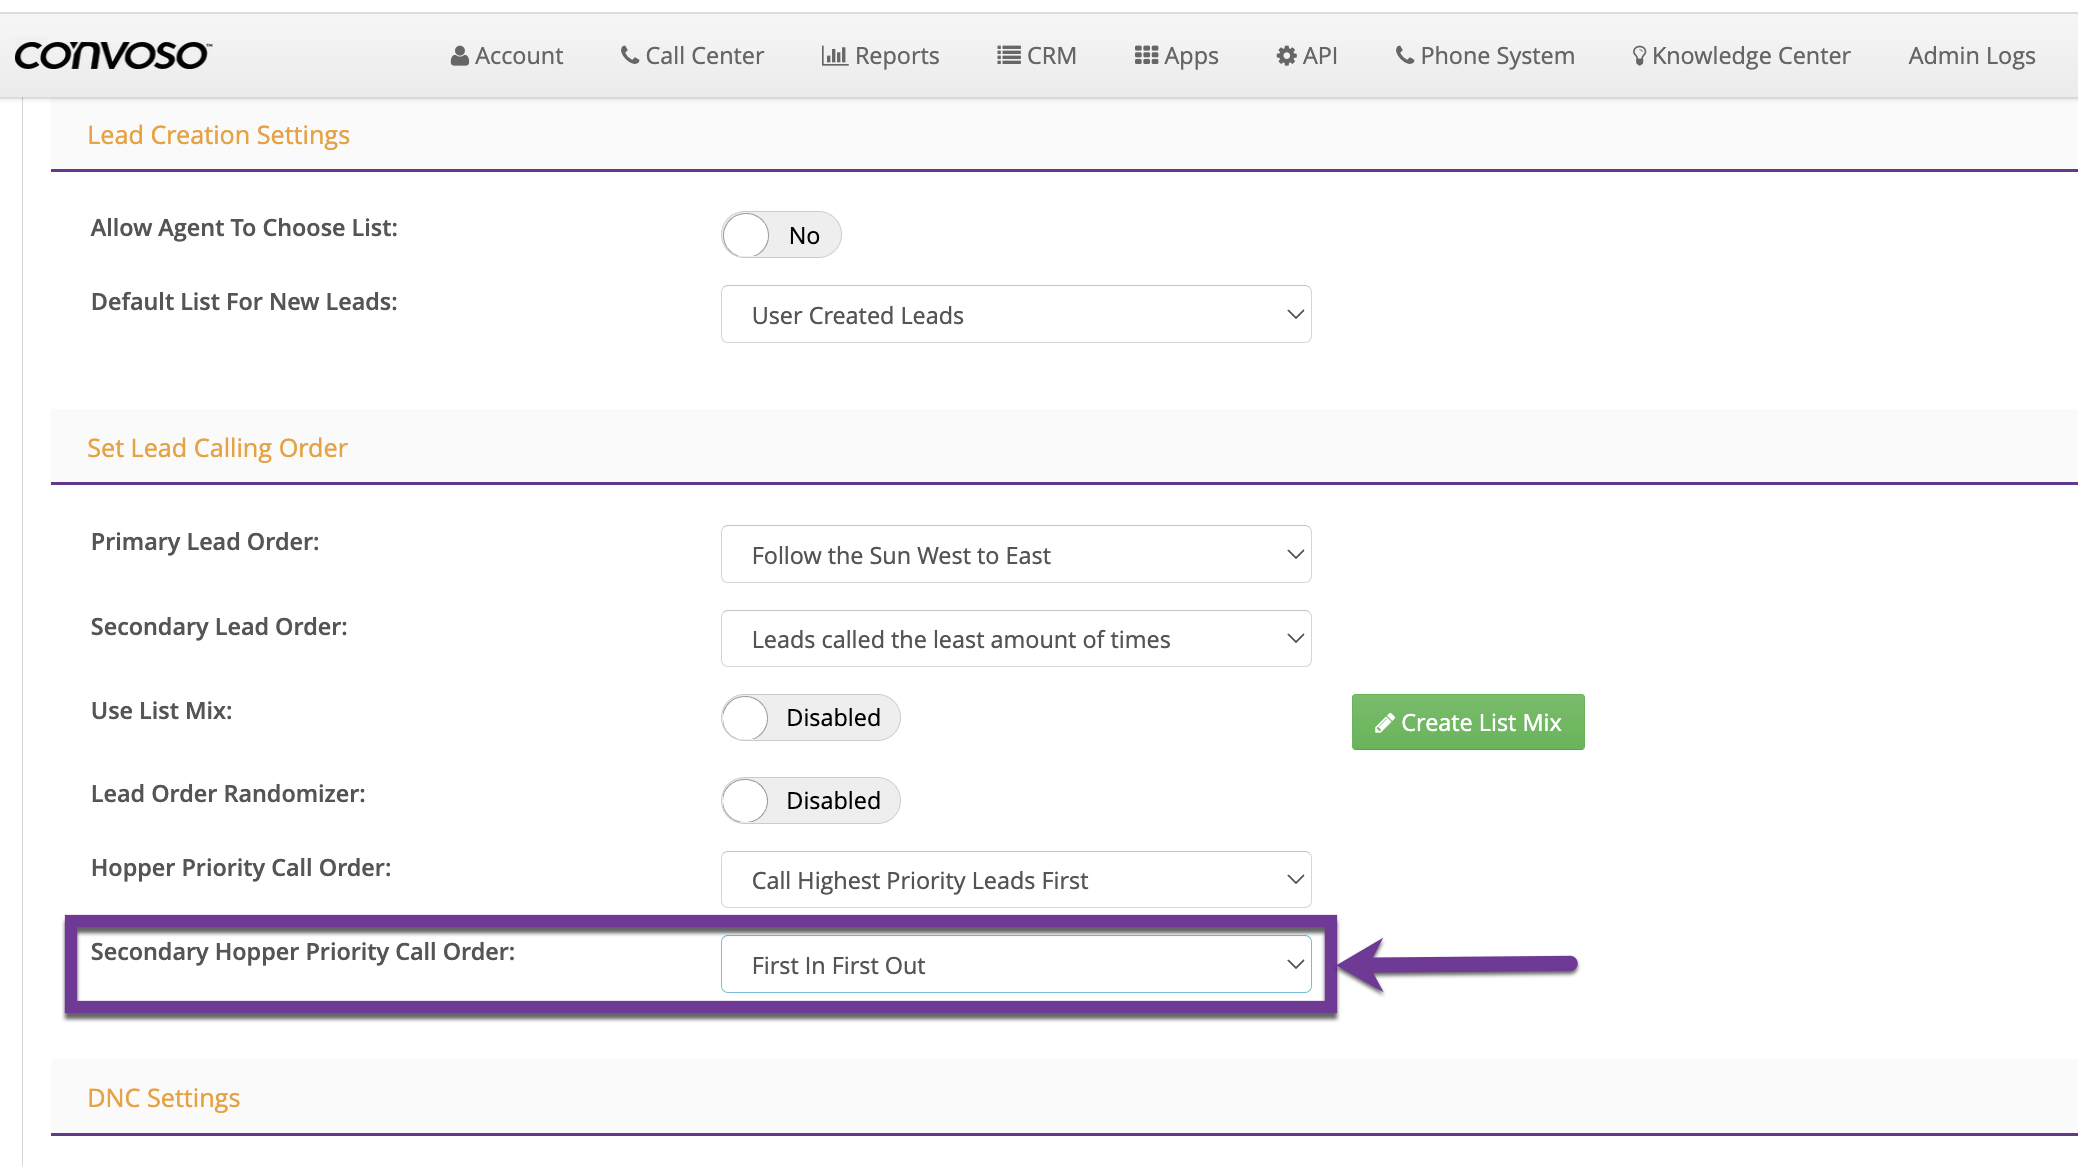2078x1166 pixels.
Task: Open the Secondary Lead Order dropdown
Action: click(x=1015, y=639)
